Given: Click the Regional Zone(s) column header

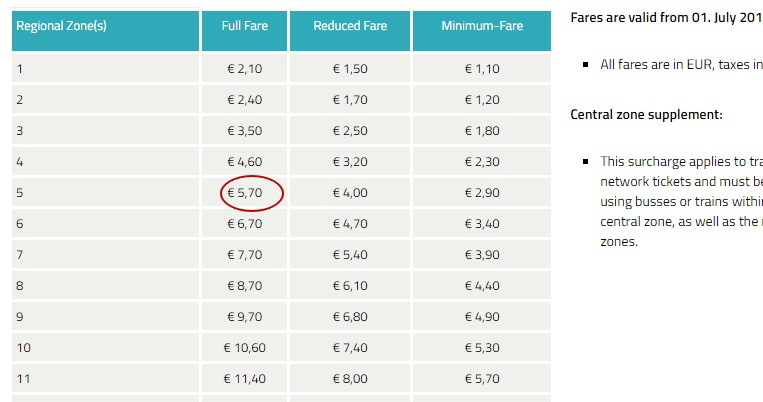Looking at the screenshot, I should 60,25.
